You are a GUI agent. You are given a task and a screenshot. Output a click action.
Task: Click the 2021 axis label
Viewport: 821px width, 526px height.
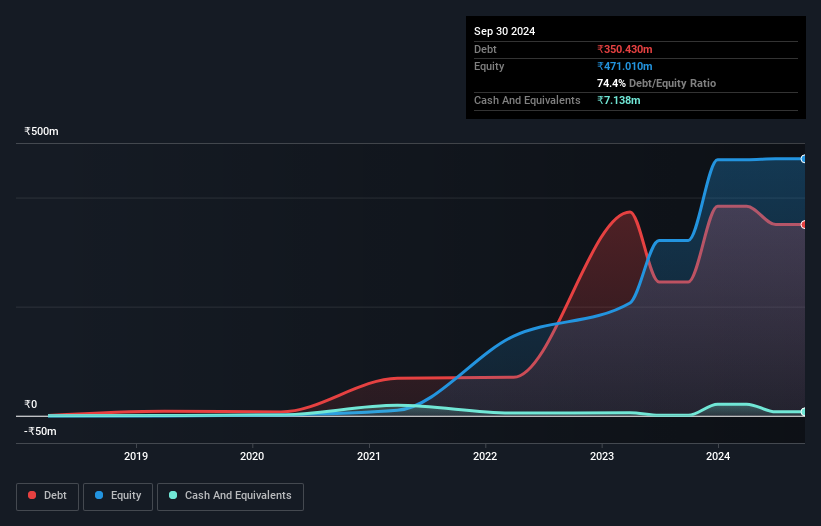pos(369,456)
